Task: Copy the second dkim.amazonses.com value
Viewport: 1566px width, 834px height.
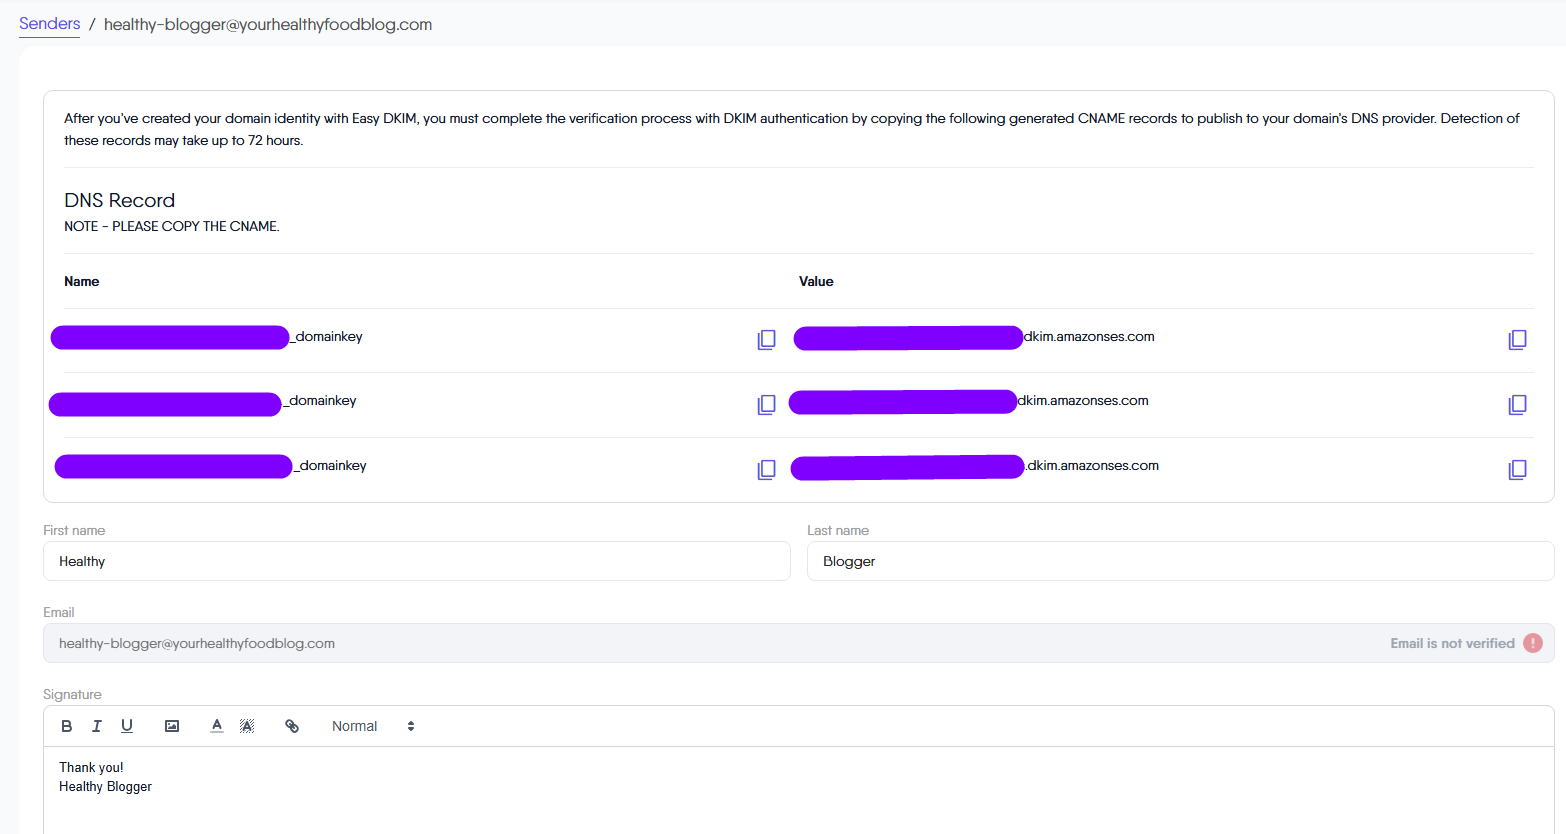Action: pyautogui.click(x=1517, y=405)
